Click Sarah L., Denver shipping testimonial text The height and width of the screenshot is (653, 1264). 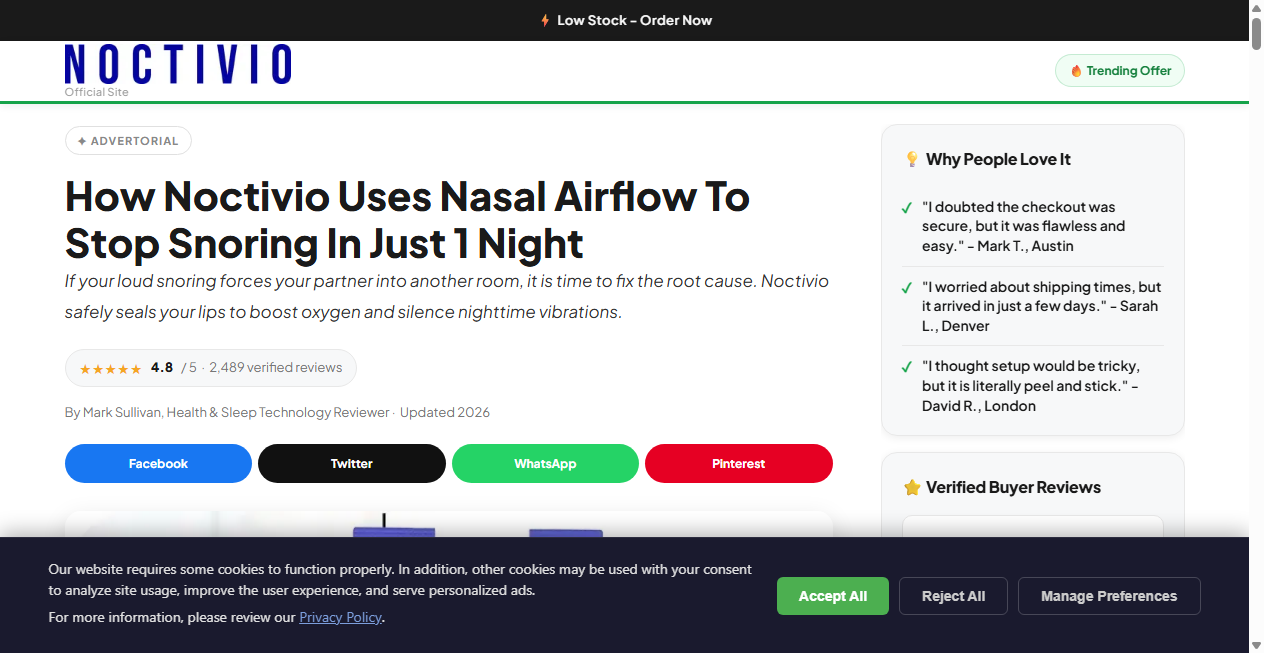[1042, 306]
